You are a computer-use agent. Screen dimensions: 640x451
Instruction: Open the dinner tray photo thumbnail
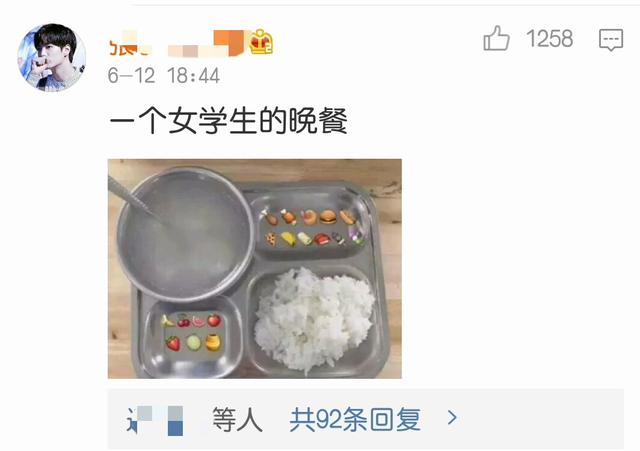(x=255, y=269)
